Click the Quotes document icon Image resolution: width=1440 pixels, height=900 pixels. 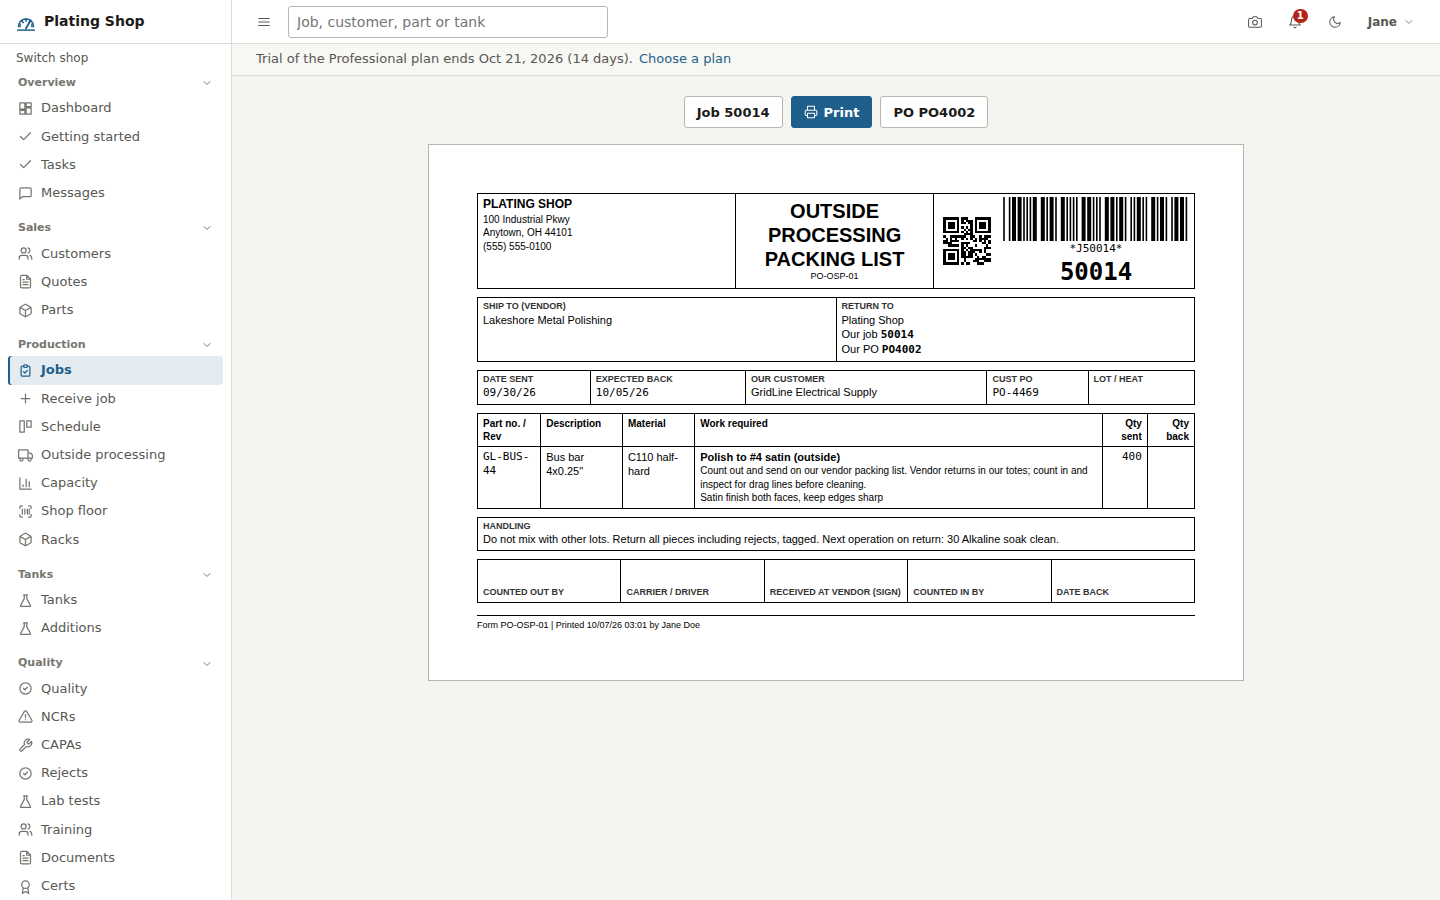26,282
